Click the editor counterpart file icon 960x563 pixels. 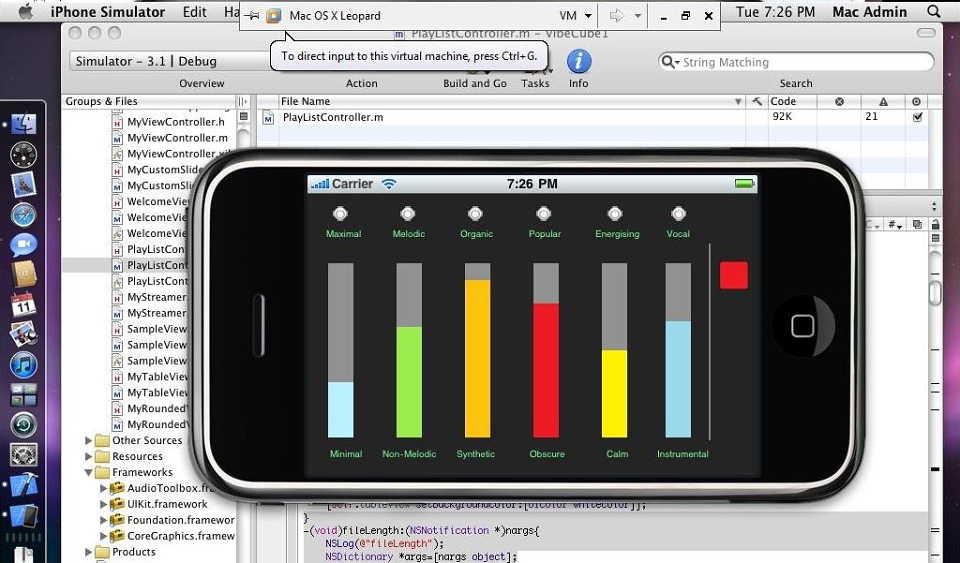[x=917, y=225]
